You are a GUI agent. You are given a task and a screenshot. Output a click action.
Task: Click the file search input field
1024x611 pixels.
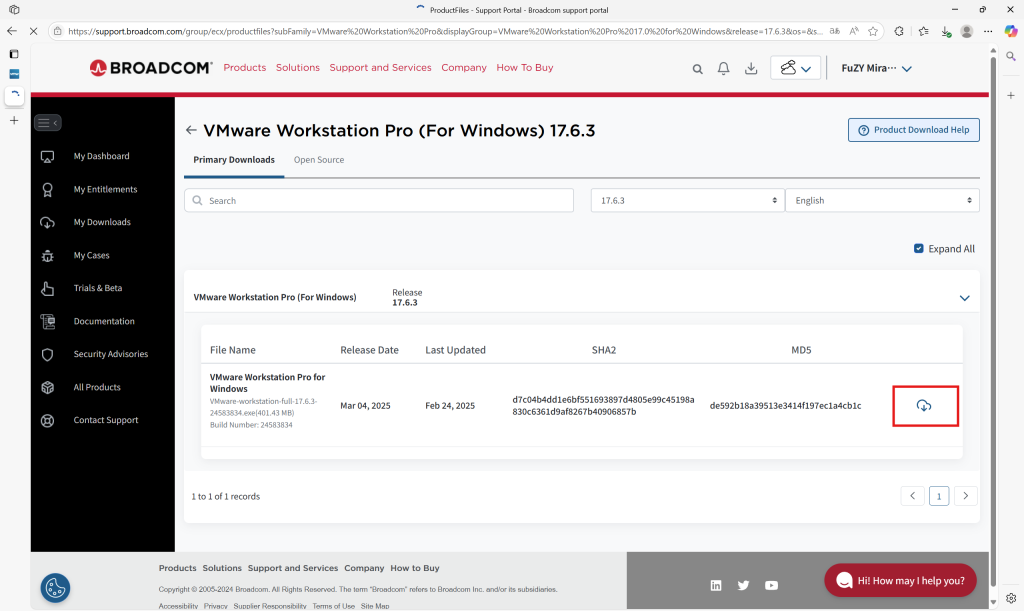[379, 200]
